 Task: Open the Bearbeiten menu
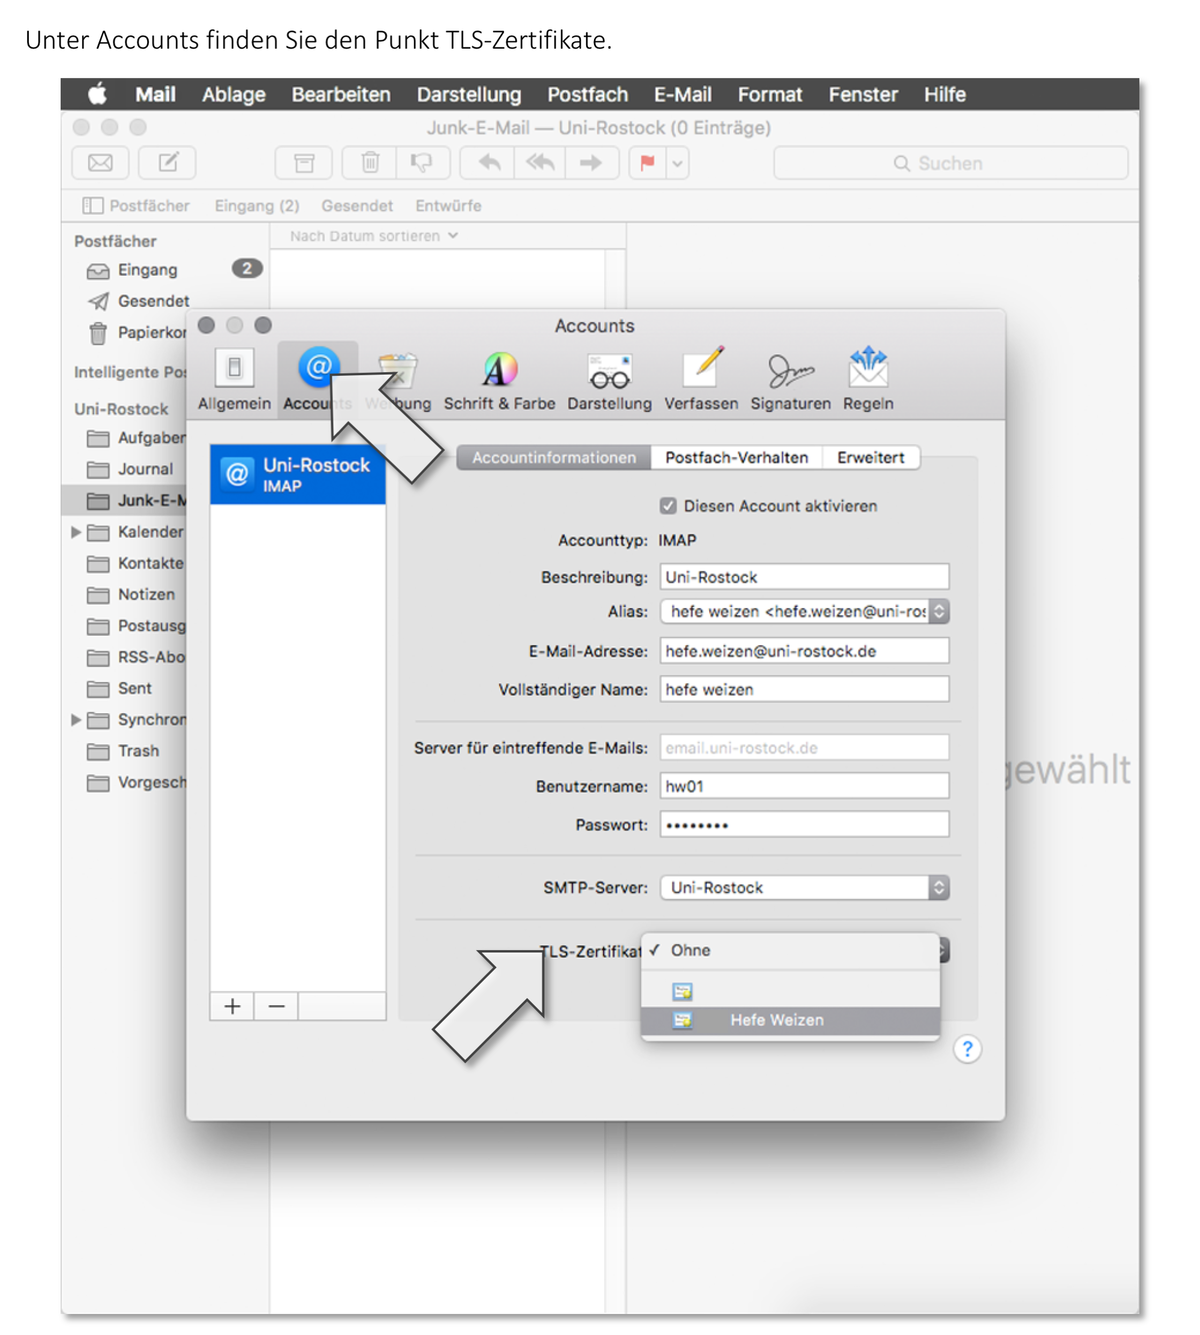[x=341, y=94]
